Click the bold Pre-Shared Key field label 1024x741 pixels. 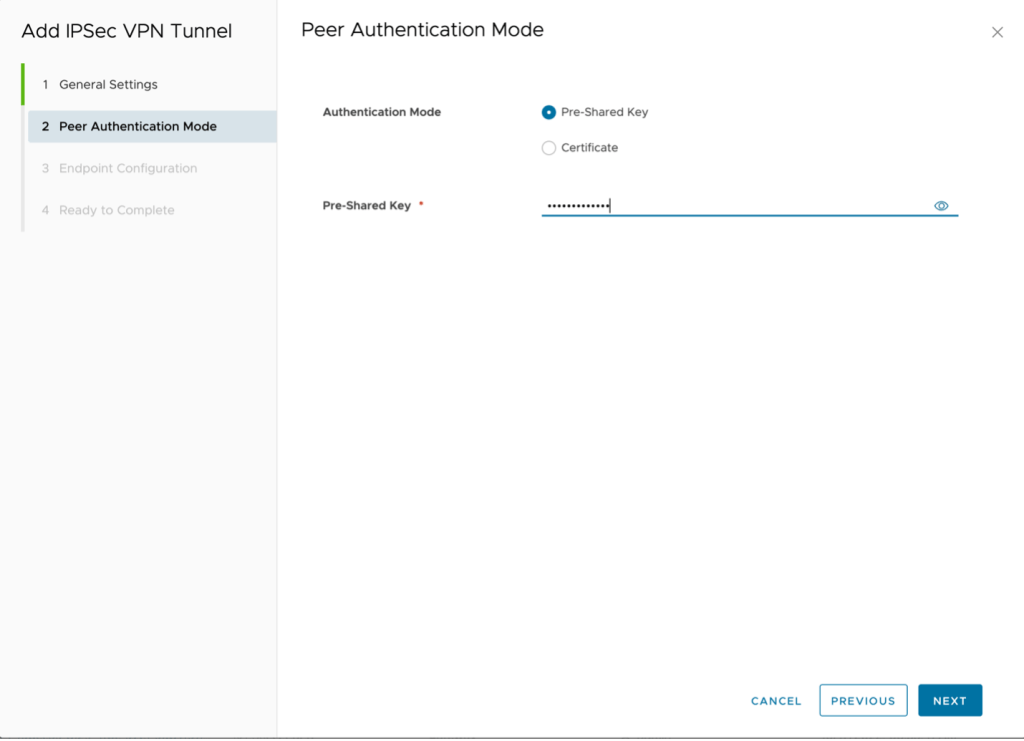[x=366, y=206]
